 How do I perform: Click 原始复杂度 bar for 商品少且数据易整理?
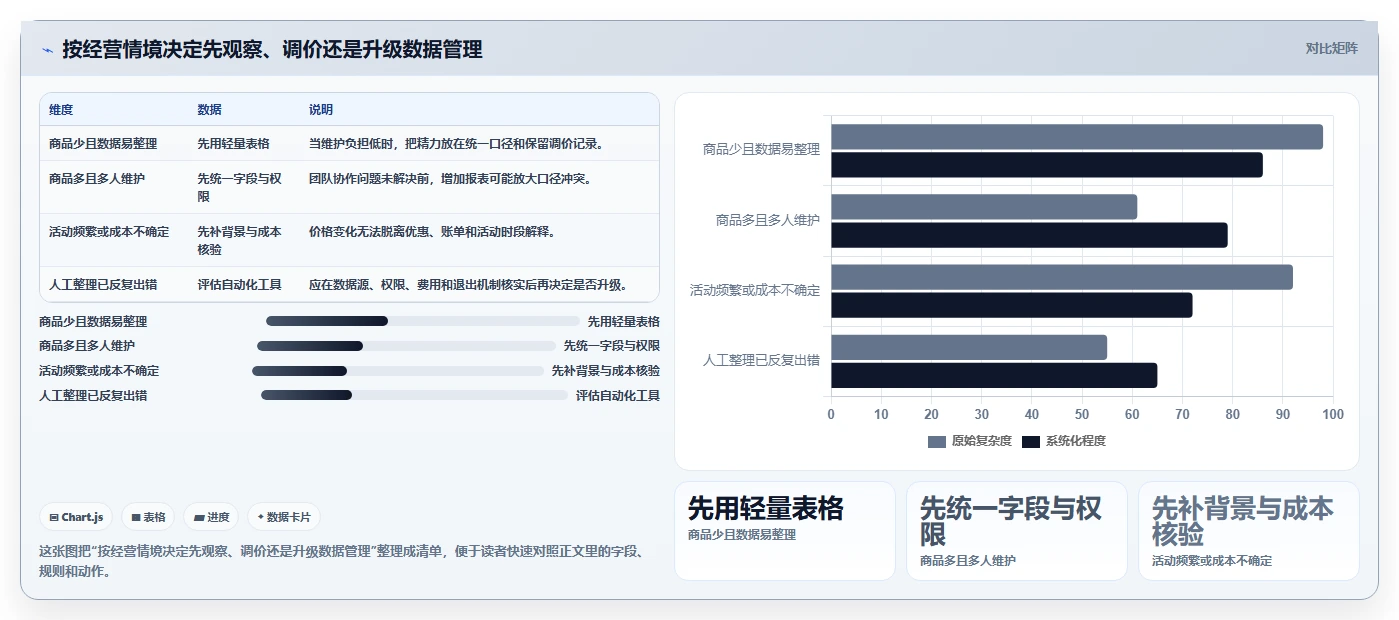click(x=1077, y=137)
